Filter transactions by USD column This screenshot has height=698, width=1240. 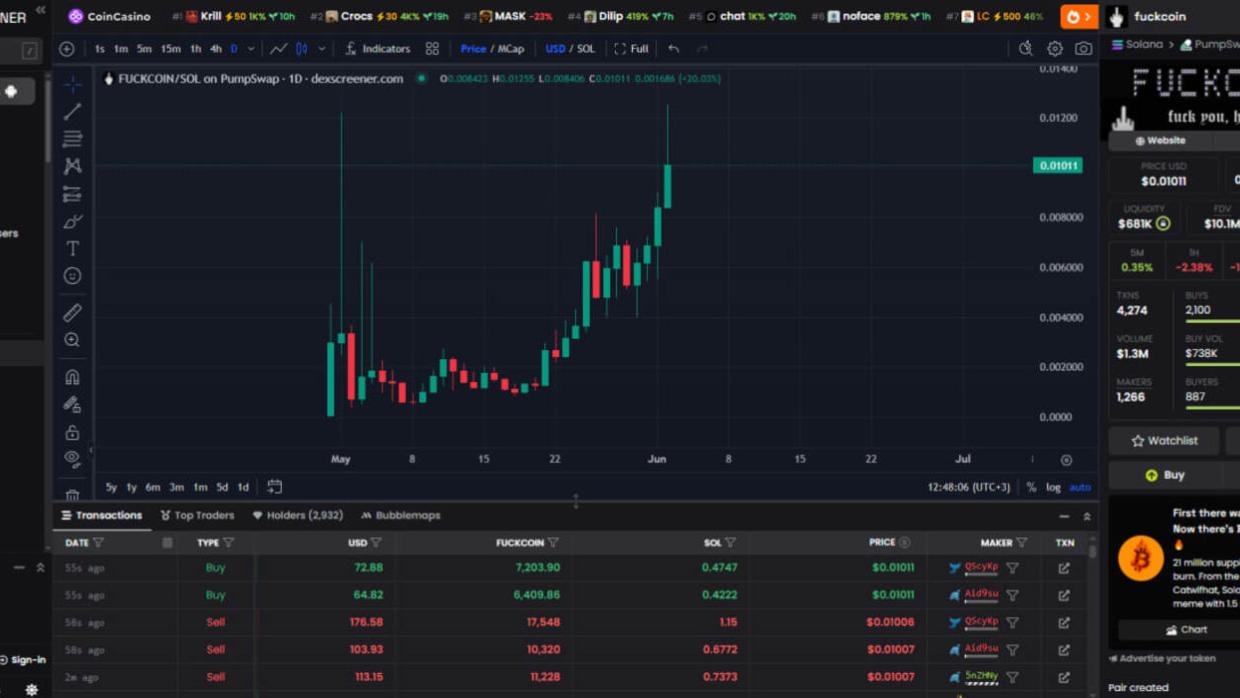[x=376, y=543]
